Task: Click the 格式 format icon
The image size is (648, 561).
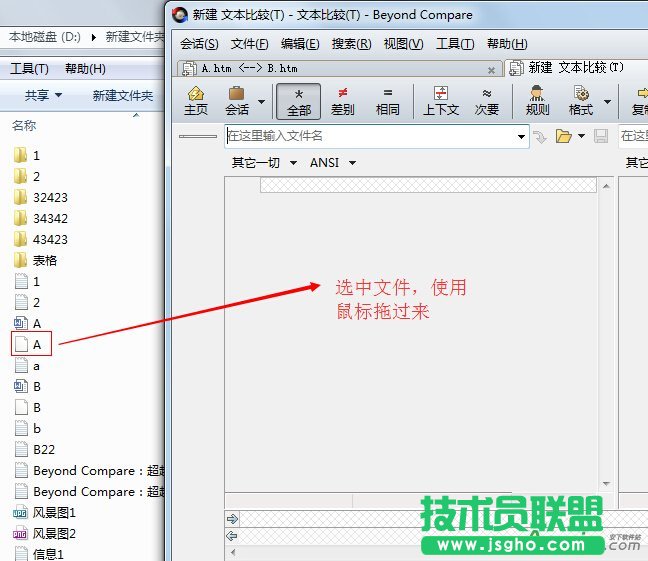Action: click(x=581, y=101)
